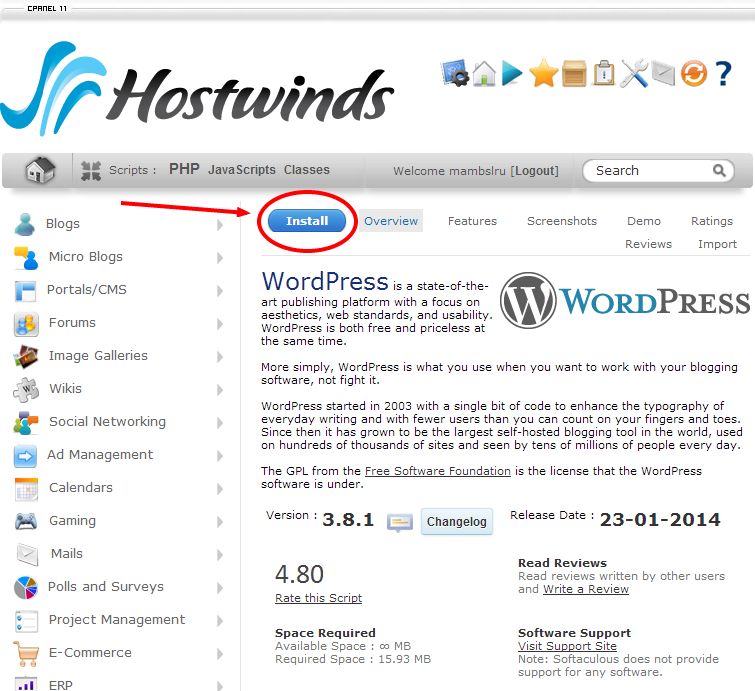Click the Forums category icon
Viewport: 755px width, 691px height.
click(x=26, y=324)
